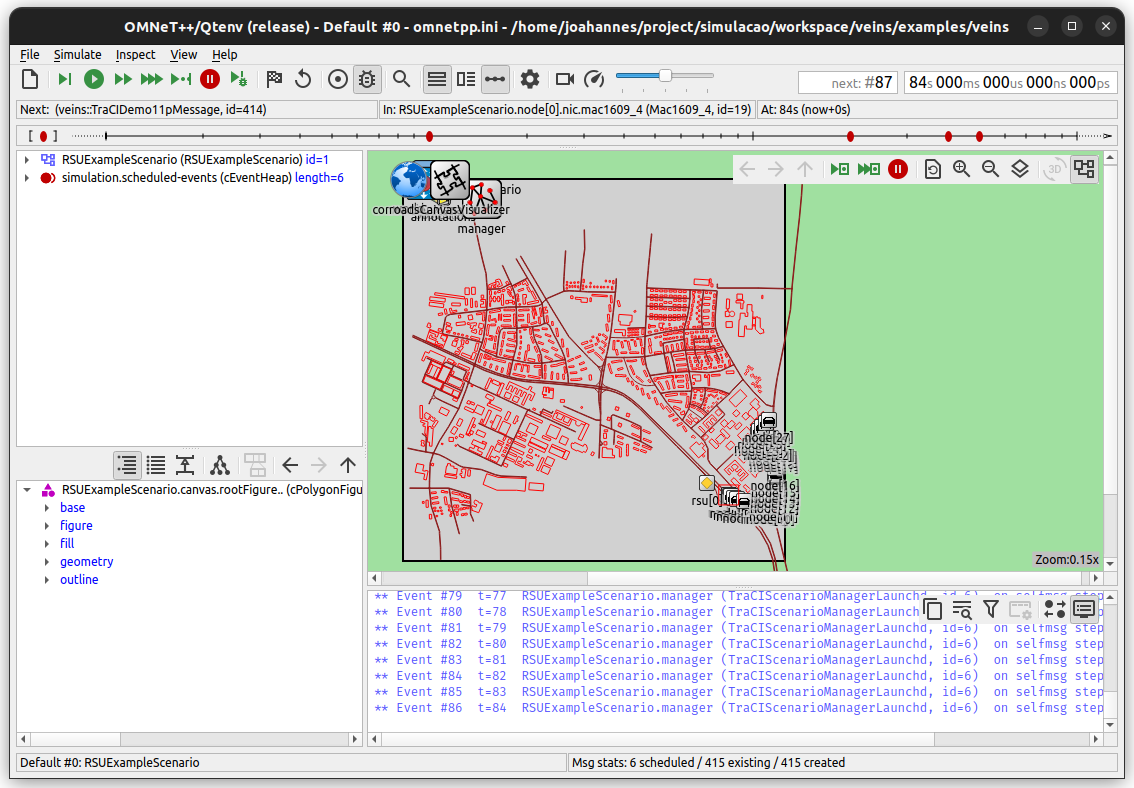
Task: Run local module in canvas toolbar
Action: pos(840,169)
